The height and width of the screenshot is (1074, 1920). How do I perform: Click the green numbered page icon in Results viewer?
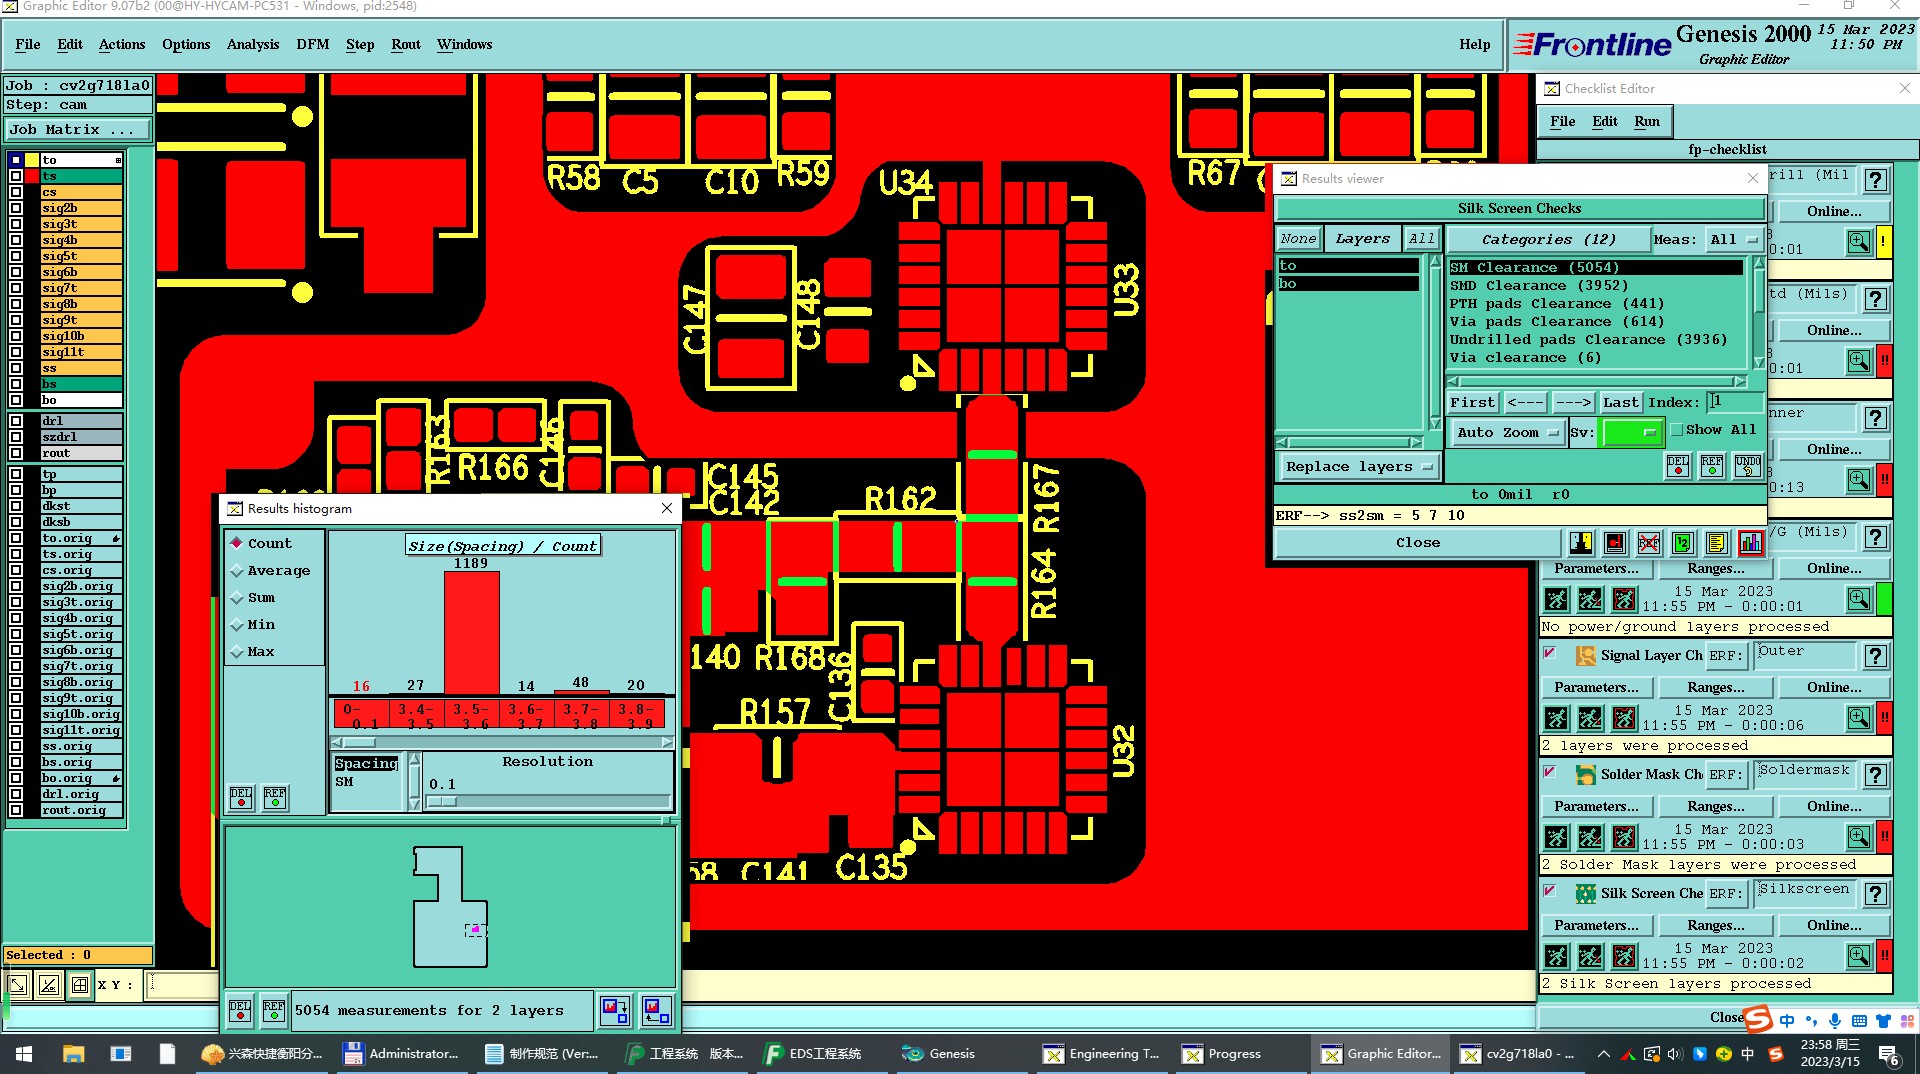[1683, 543]
